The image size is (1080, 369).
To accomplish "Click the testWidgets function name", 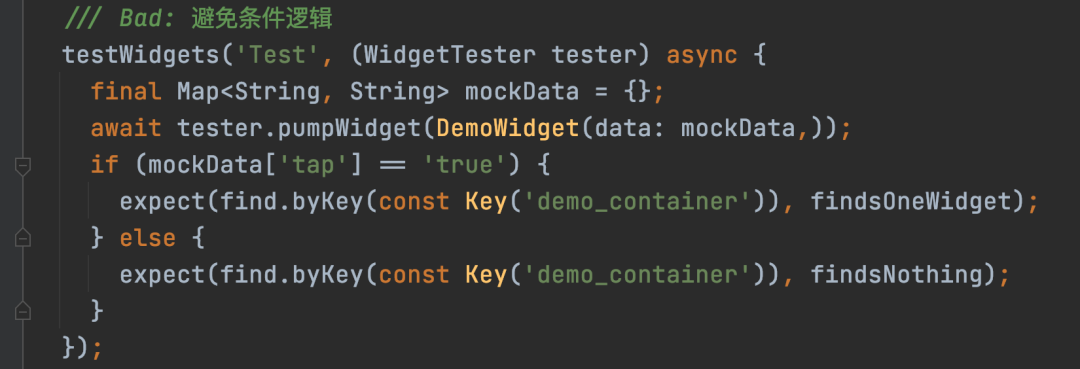I will tap(141, 55).
